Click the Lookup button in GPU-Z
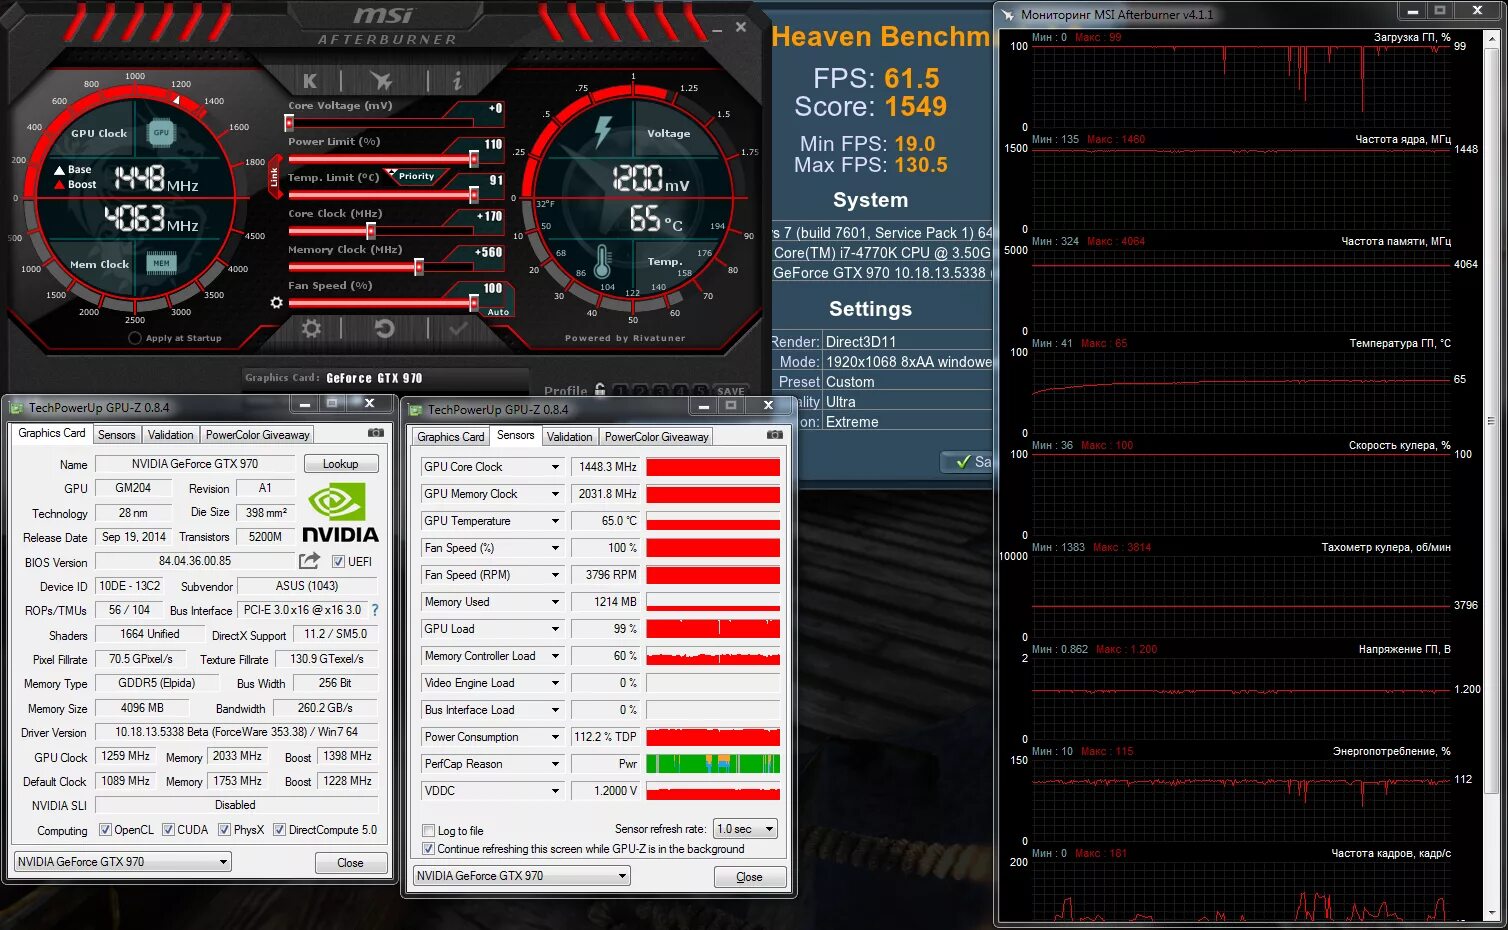The image size is (1508, 930). [340, 464]
